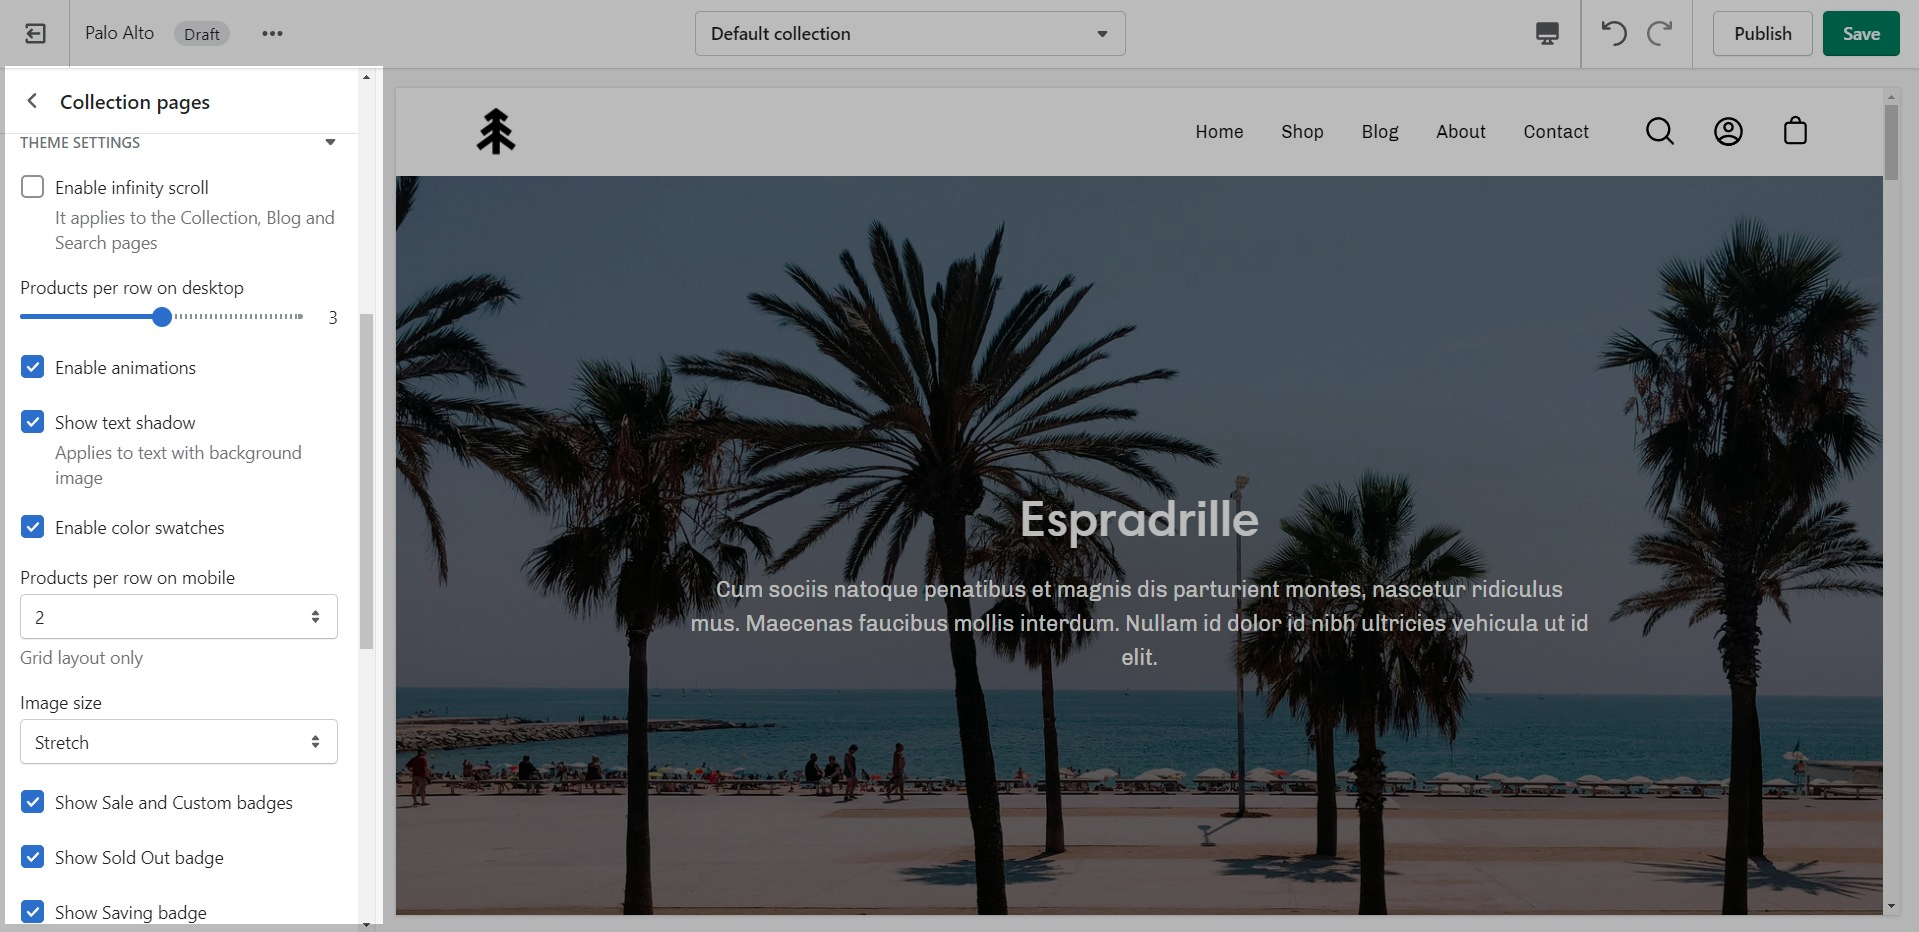Open the Image size Stretch dropdown

[x=179, y=742]
